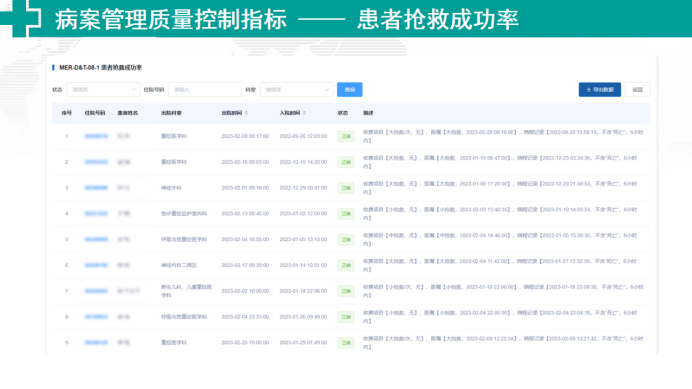Click 新生儿科、儿童重症医学科 department cell
Screen dimensions: 692x389
click(x=187, y=291)
